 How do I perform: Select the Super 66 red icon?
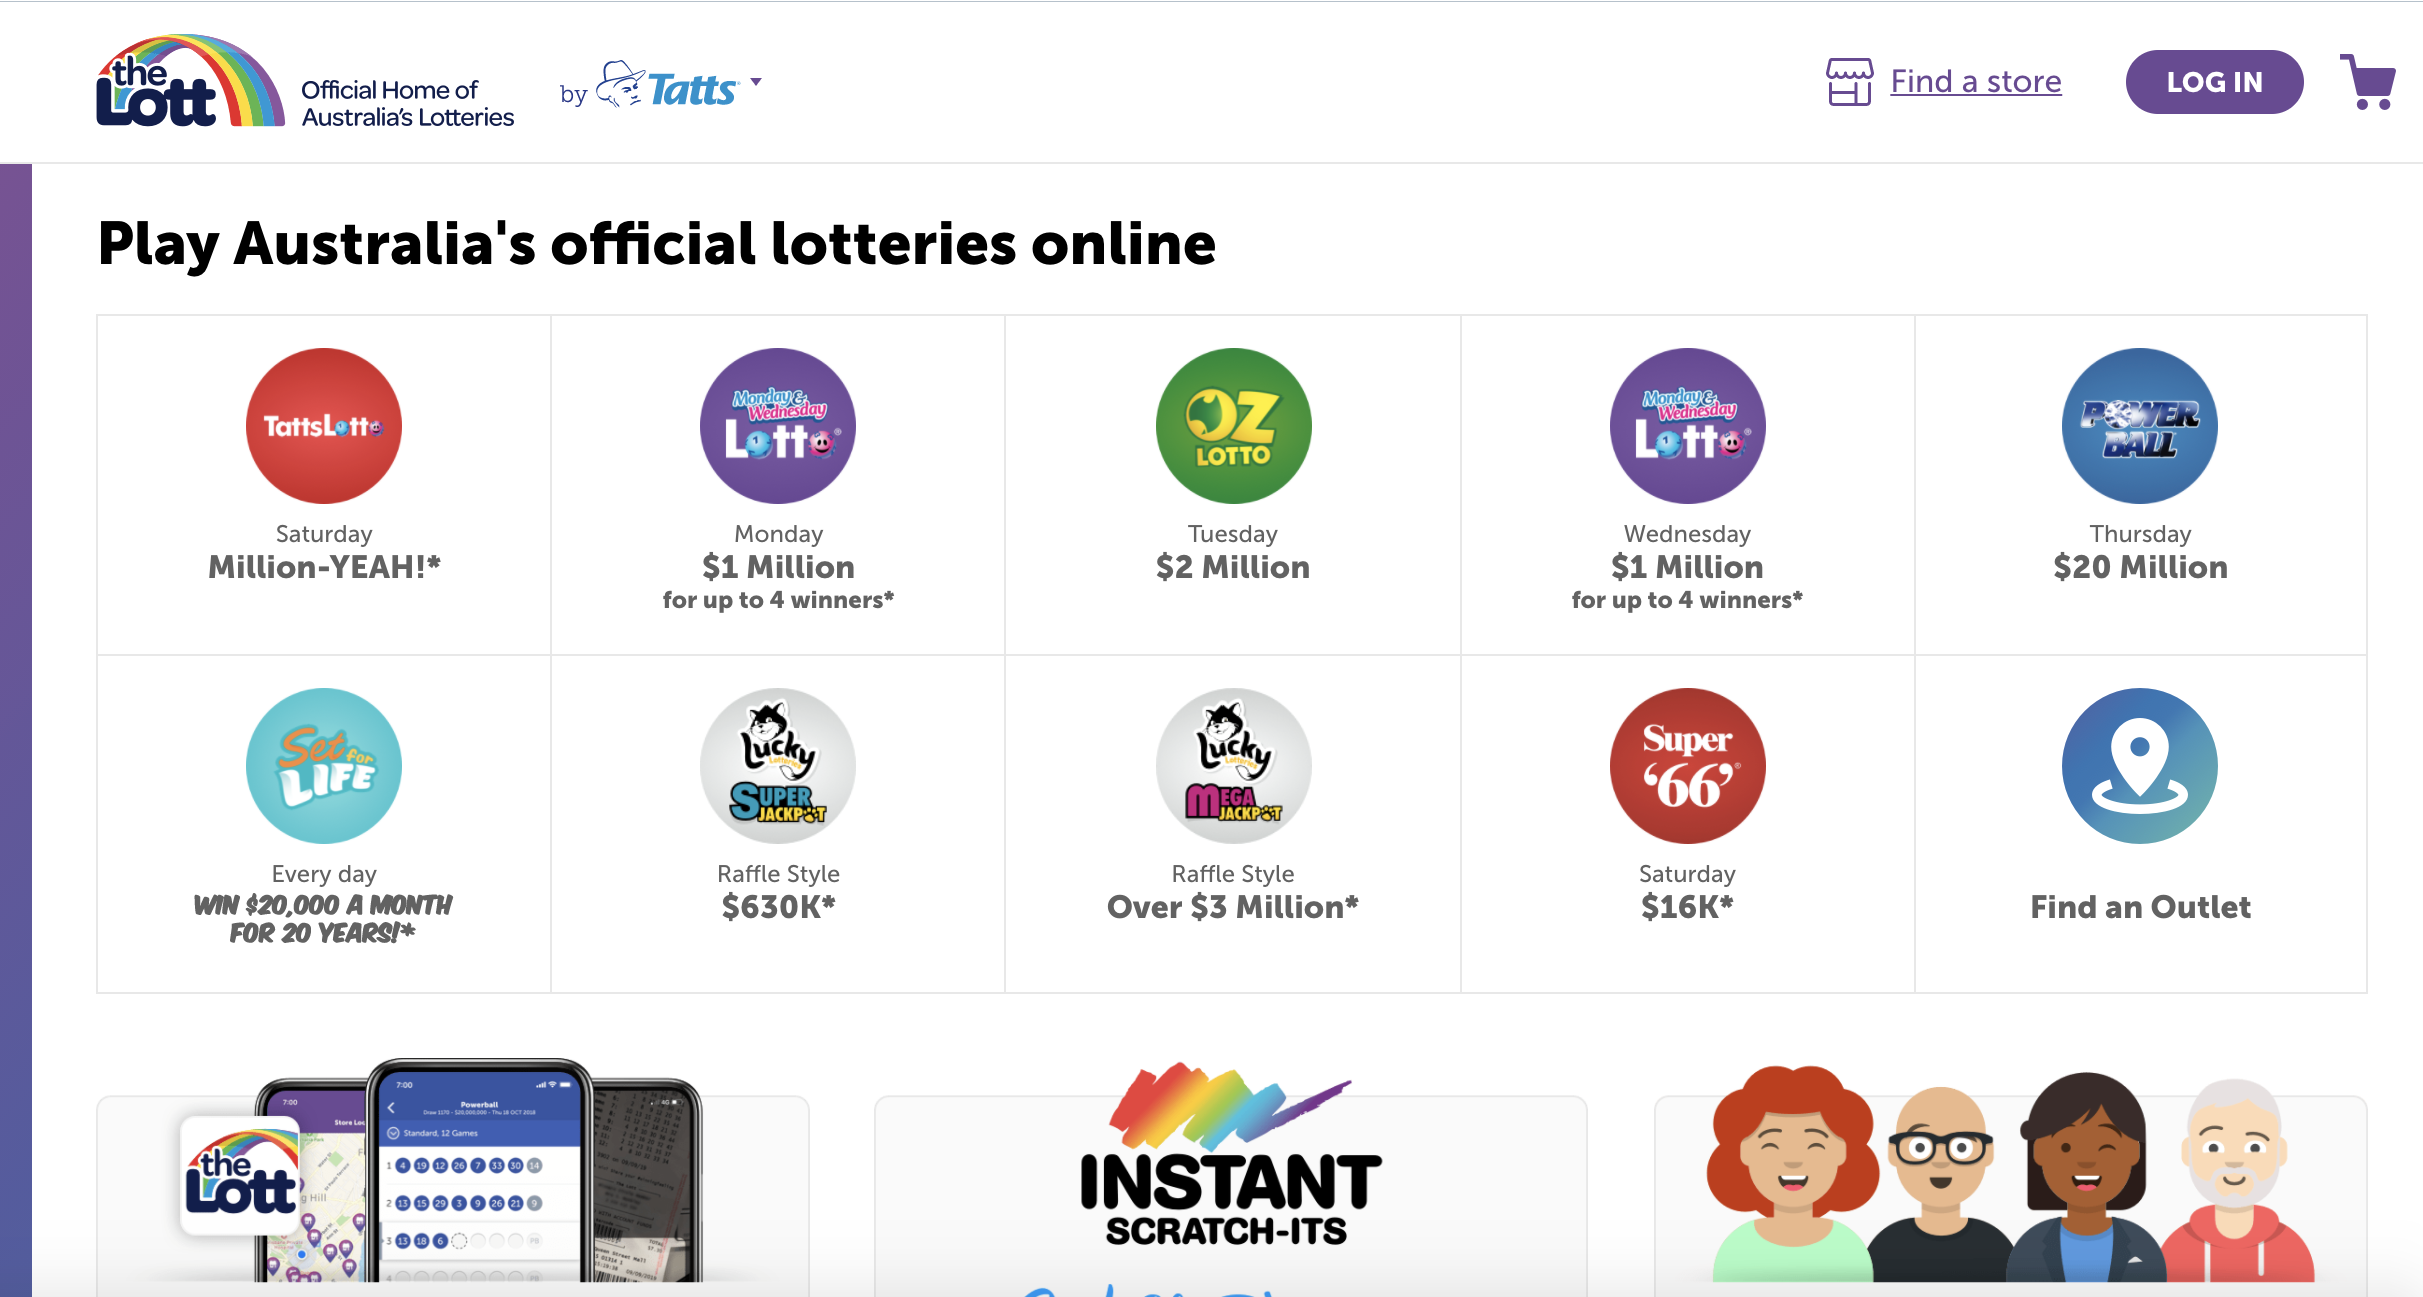click(x=1687, y=766)
